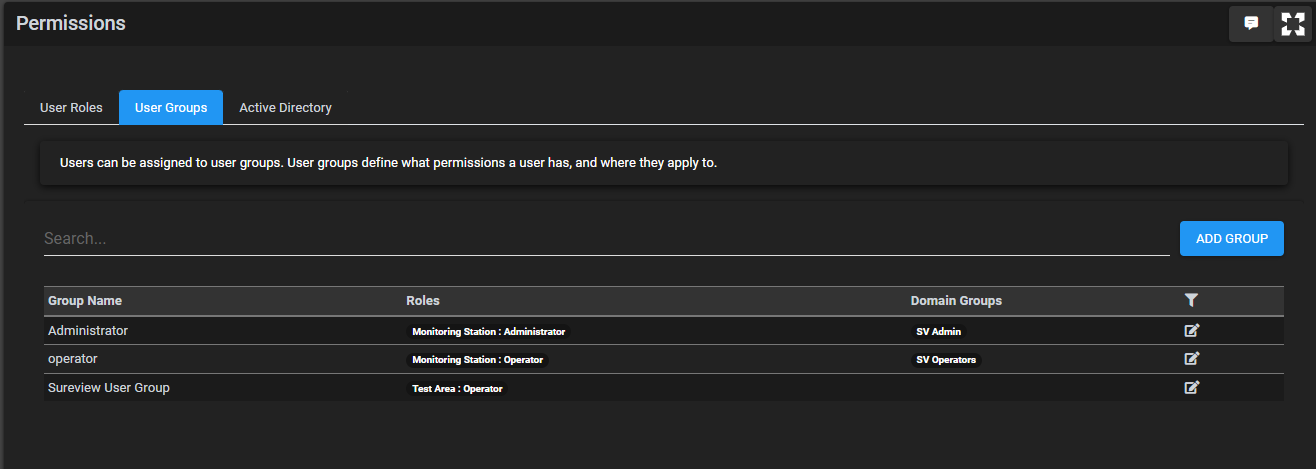
Task: Click the Monitoring Station : Administrator role tag
Action: point(488,331)
